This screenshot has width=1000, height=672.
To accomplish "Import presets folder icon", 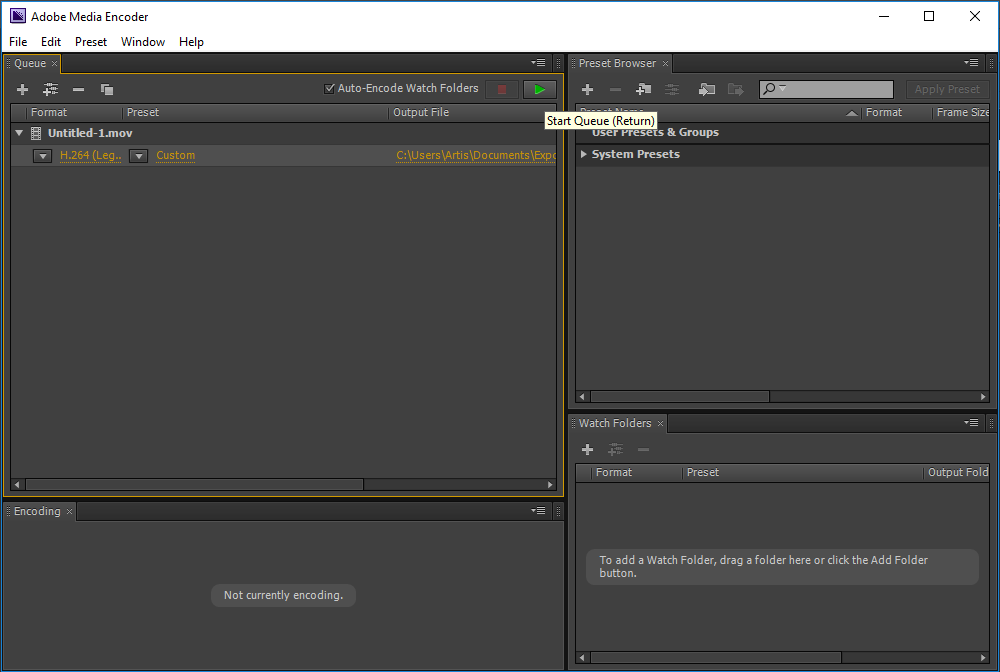I will (707, 89).
